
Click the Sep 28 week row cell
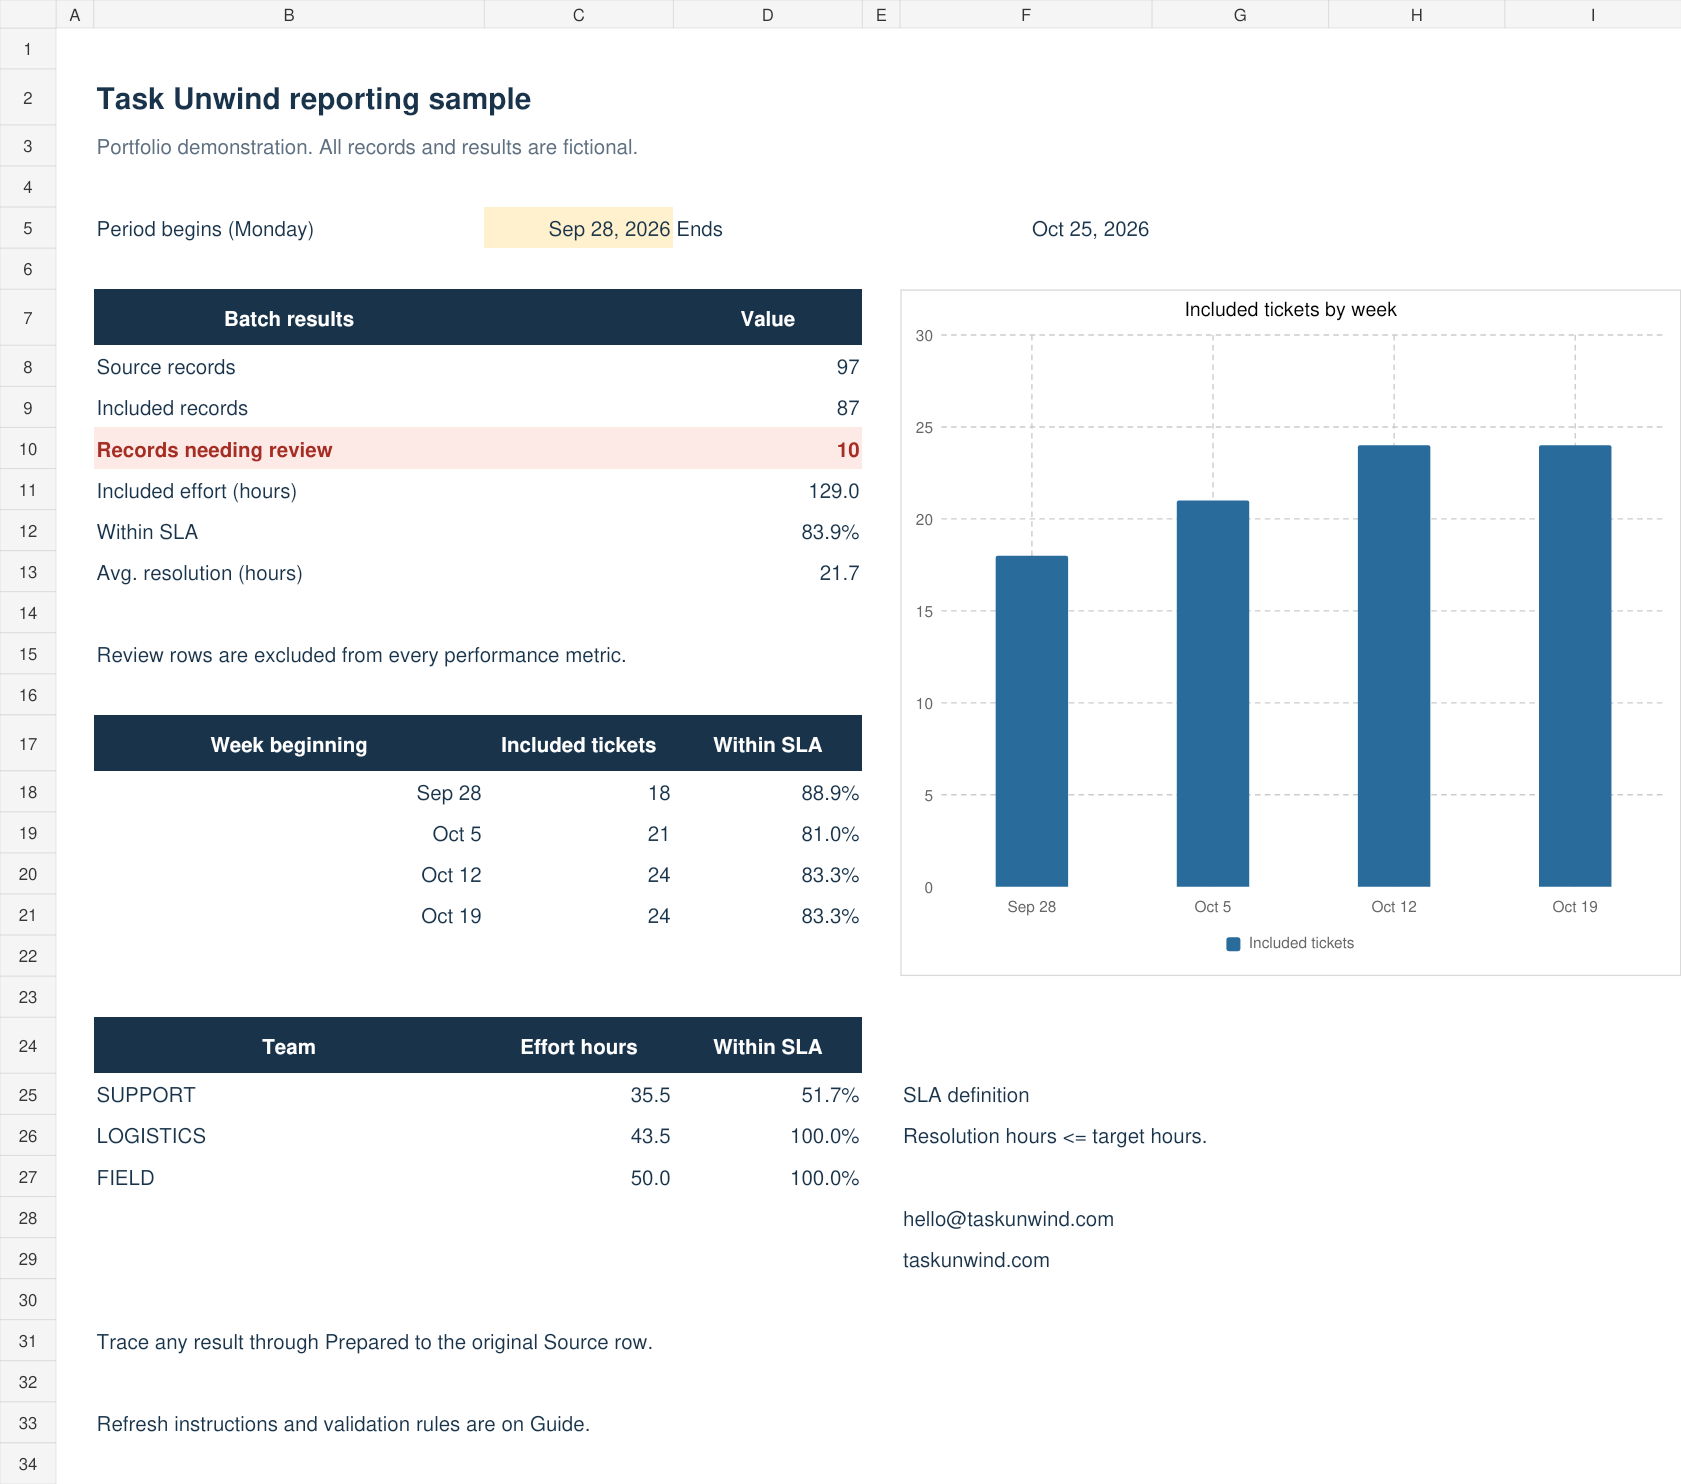point(289,793)
